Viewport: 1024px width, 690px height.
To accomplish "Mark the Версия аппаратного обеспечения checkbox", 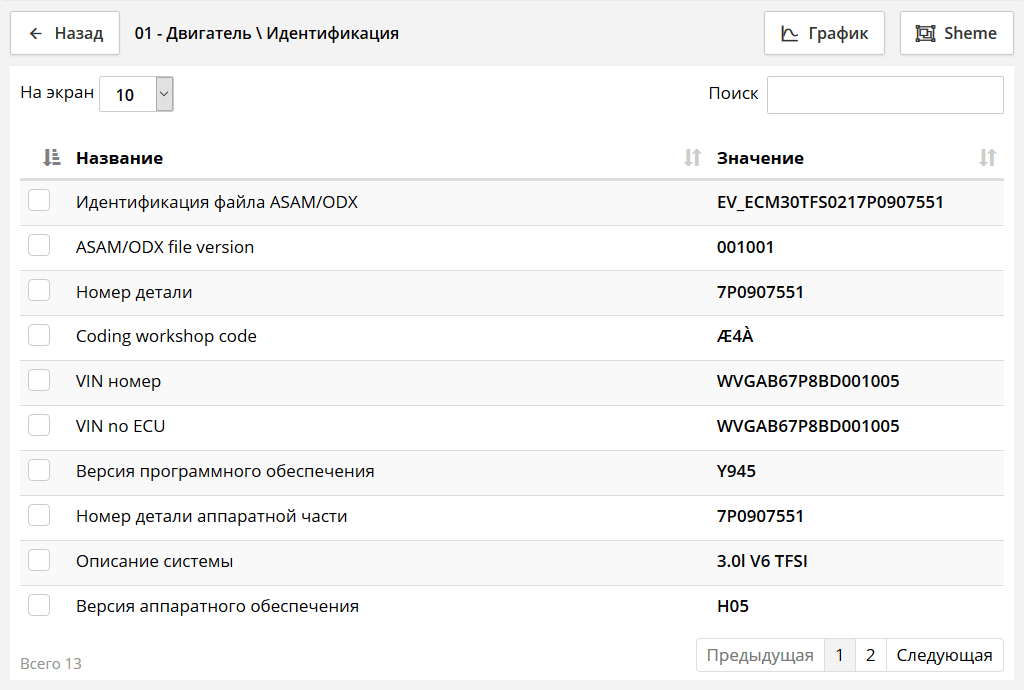I will (39, 606).
